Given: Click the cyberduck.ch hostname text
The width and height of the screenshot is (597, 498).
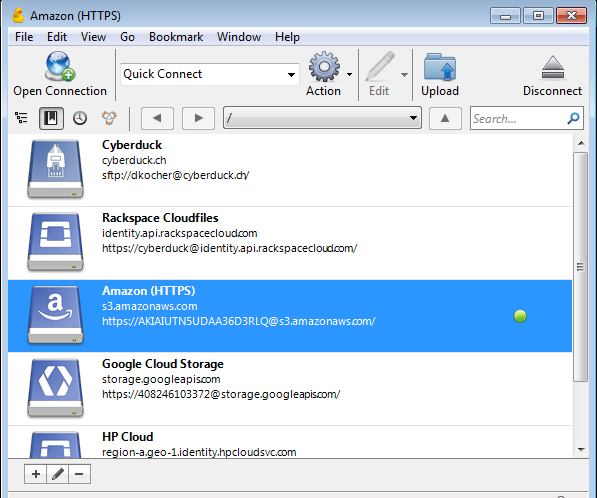Looking at the screenshot, I should click(134, 160).
